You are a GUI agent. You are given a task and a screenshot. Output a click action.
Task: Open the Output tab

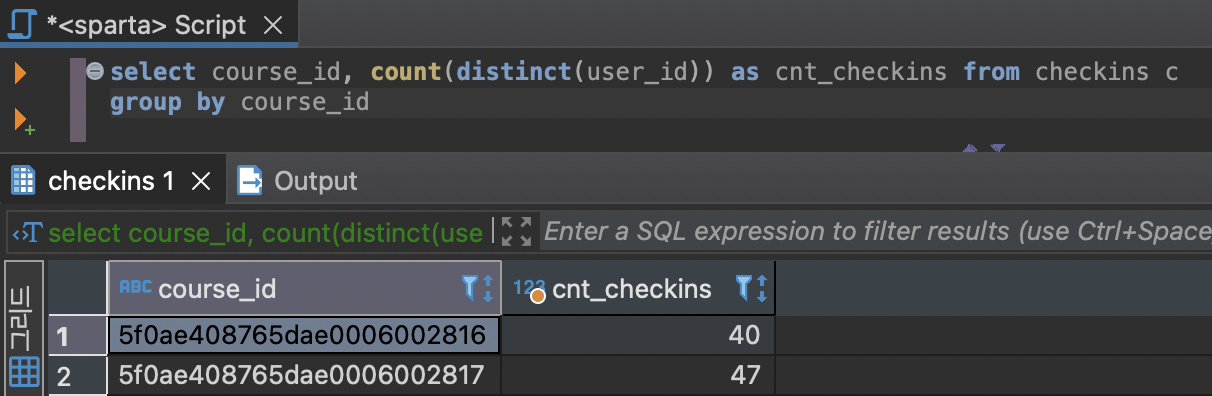[x=298, y=181]
